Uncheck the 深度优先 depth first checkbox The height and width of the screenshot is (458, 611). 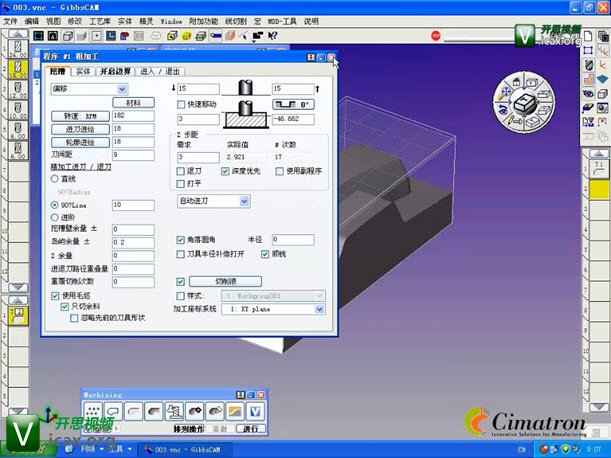225,171
